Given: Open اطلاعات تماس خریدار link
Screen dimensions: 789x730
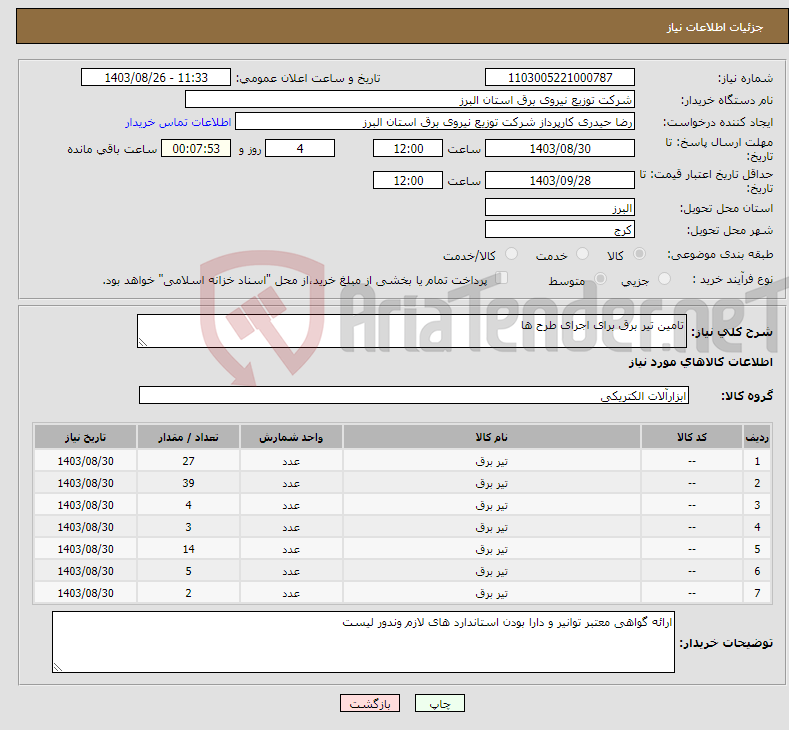Looking at the screenshot, I should click(x=178, y=122).
